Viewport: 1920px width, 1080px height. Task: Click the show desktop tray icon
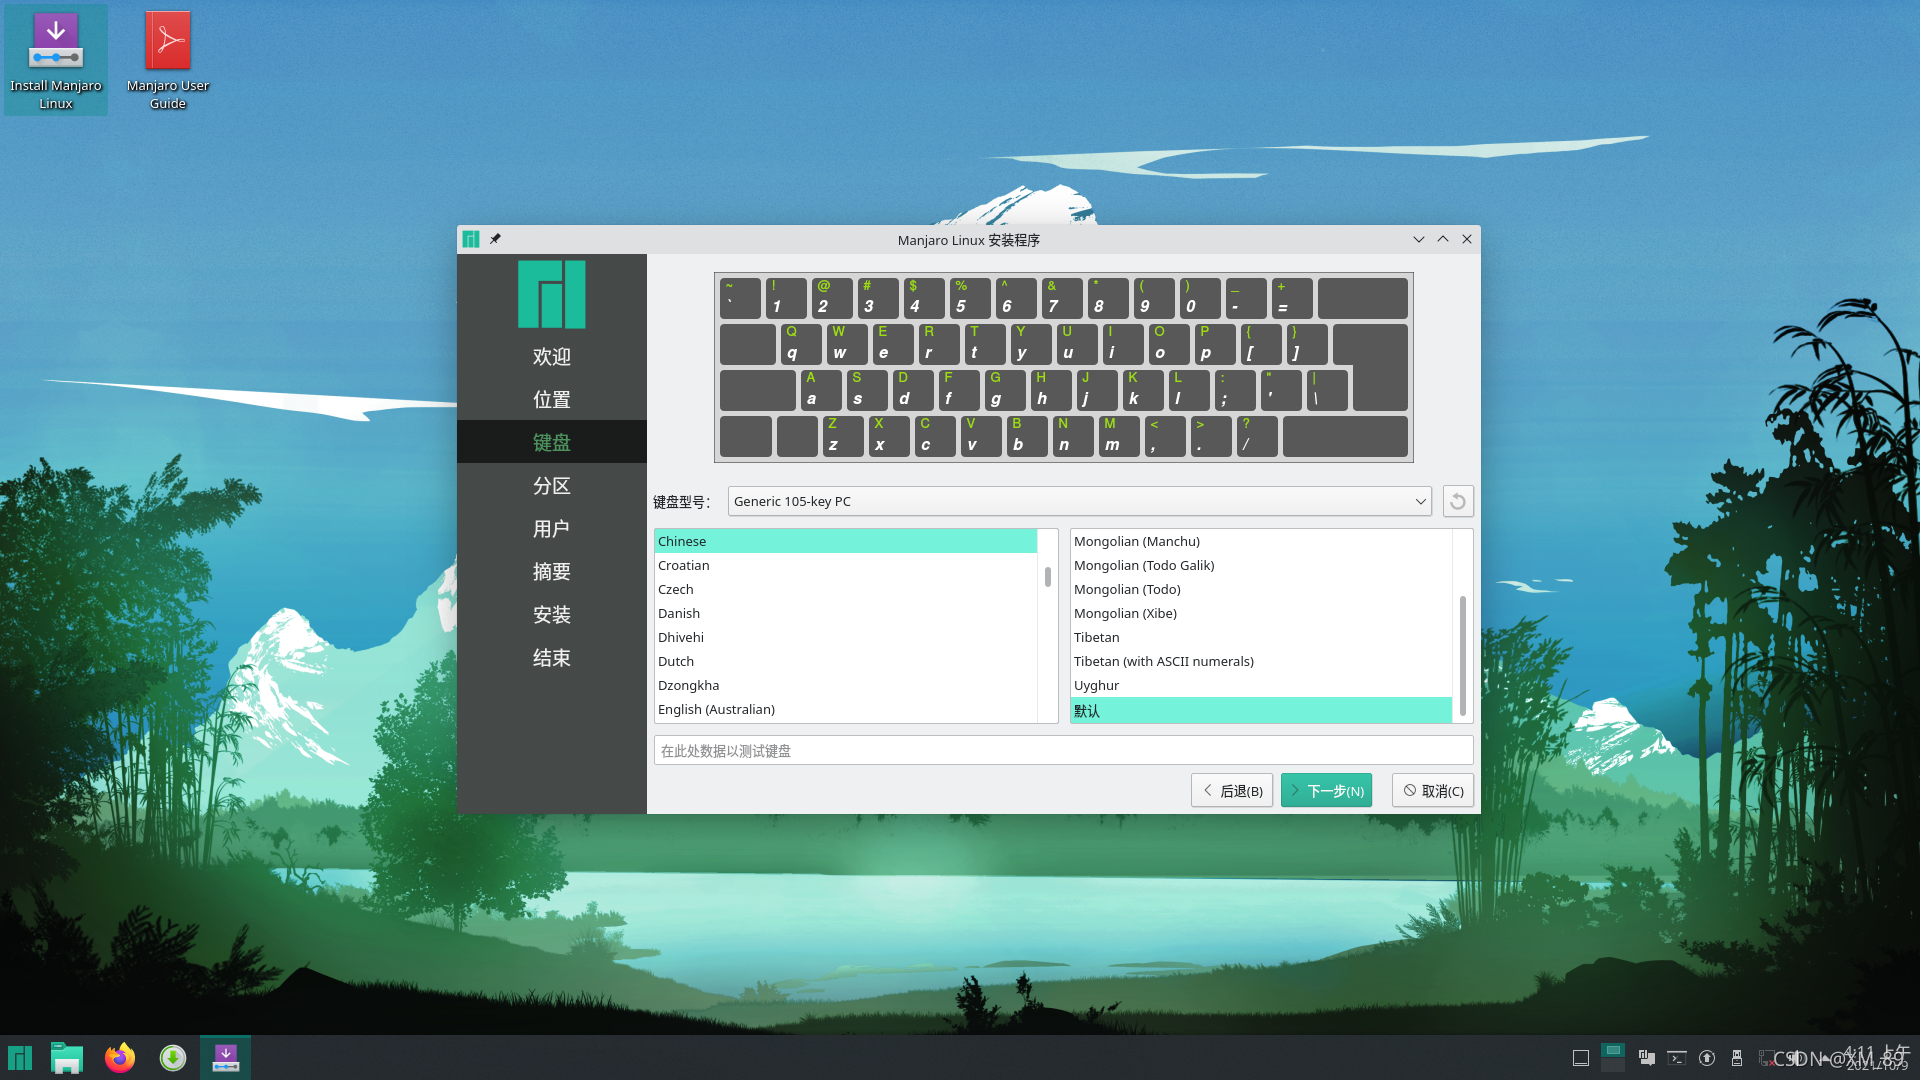point(1581,1058)
